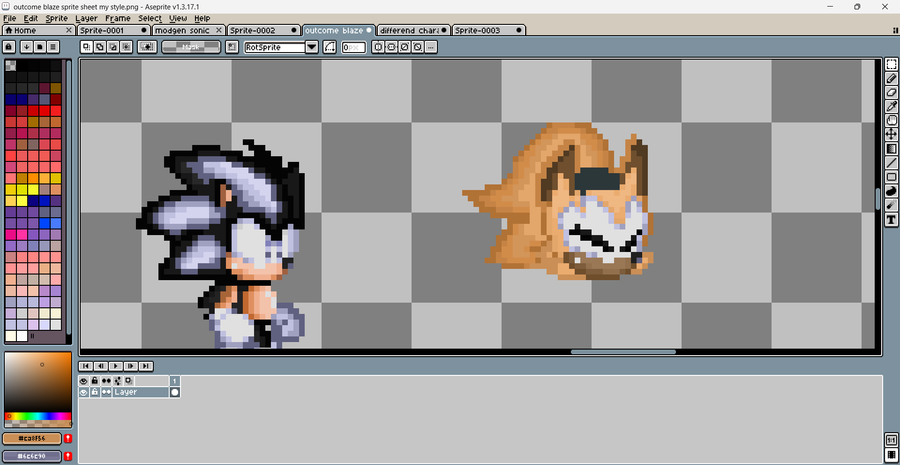Switch to the modgen sonic tab
The height and width of the screenshot is (465, 900).
(x=188, y=30)
